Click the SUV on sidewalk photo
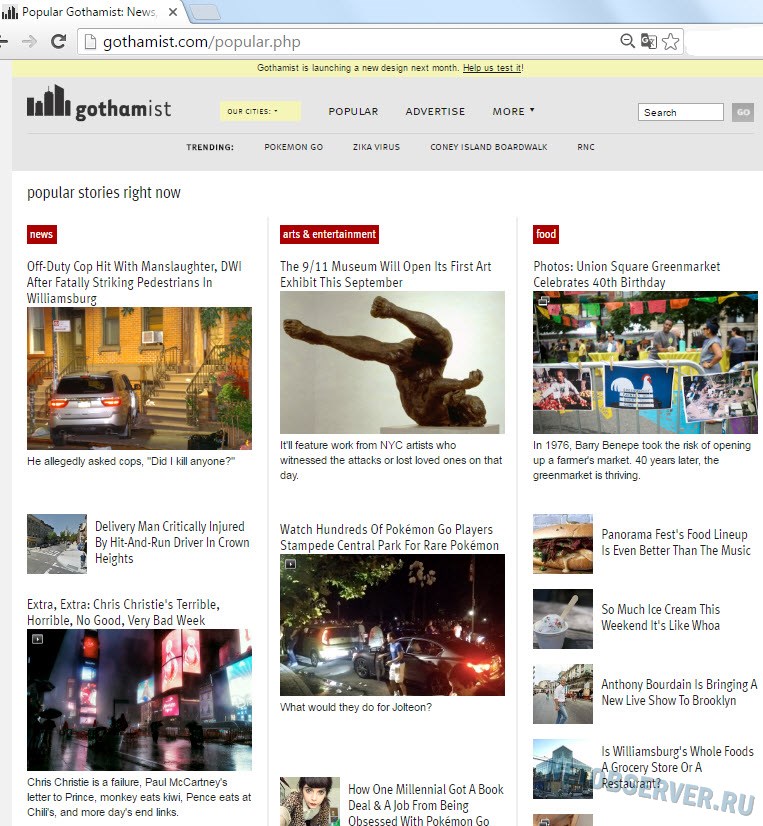The height and width of the screenshot is (826, 763). click(139, 378)
